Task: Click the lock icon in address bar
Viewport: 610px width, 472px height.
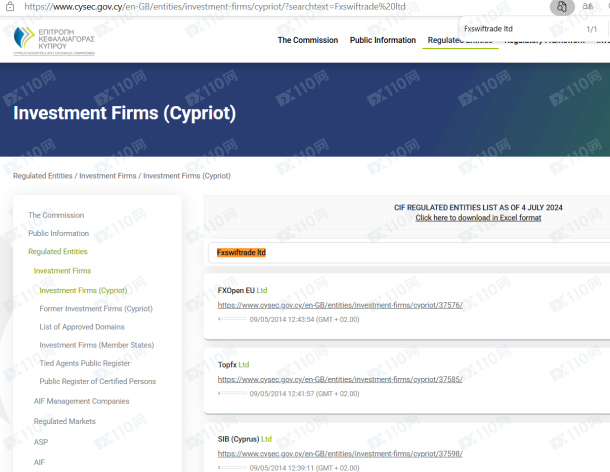Action: [x=10, y=7]
